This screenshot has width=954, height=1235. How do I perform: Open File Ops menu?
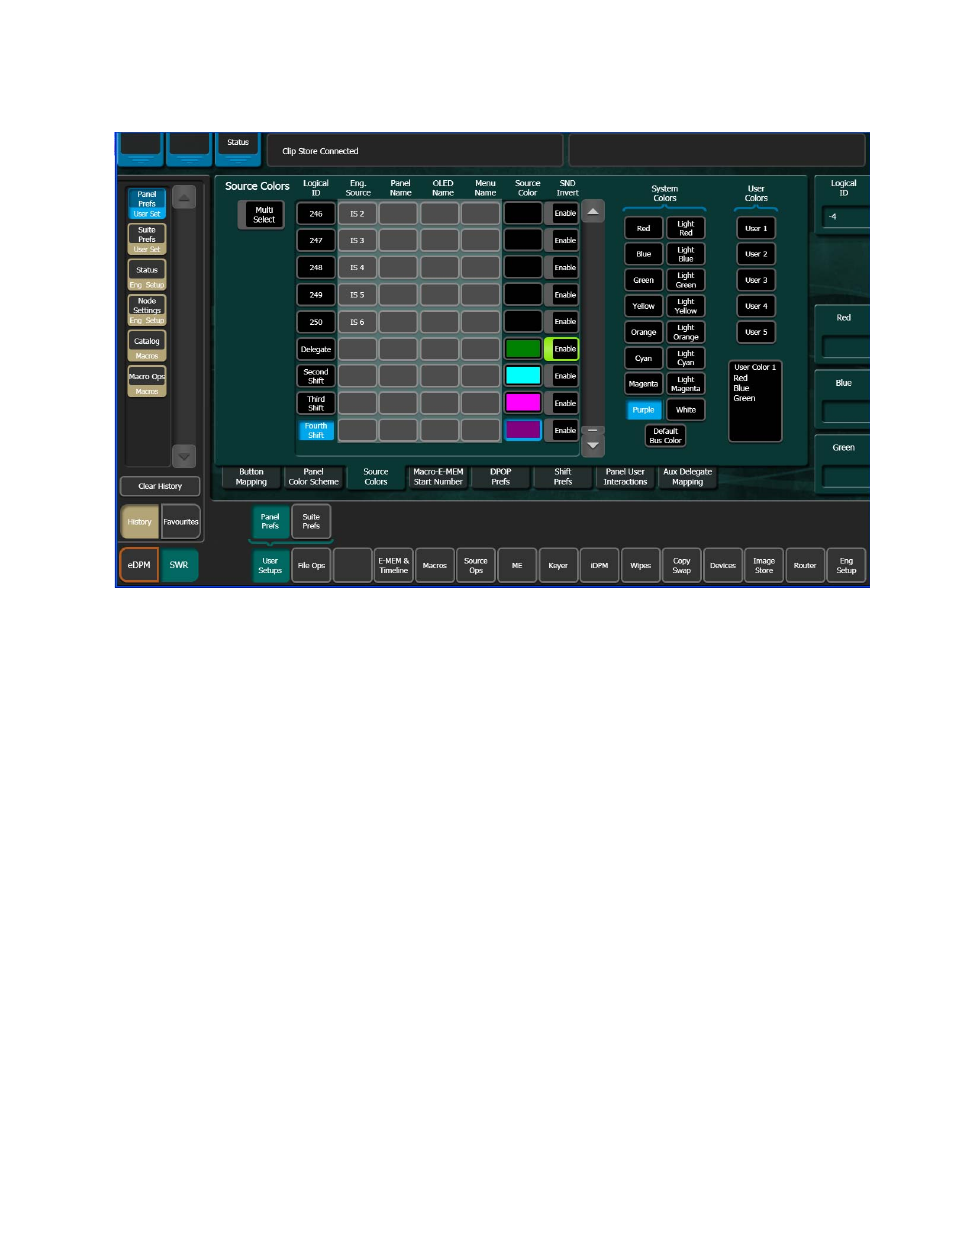pos(311,565)
